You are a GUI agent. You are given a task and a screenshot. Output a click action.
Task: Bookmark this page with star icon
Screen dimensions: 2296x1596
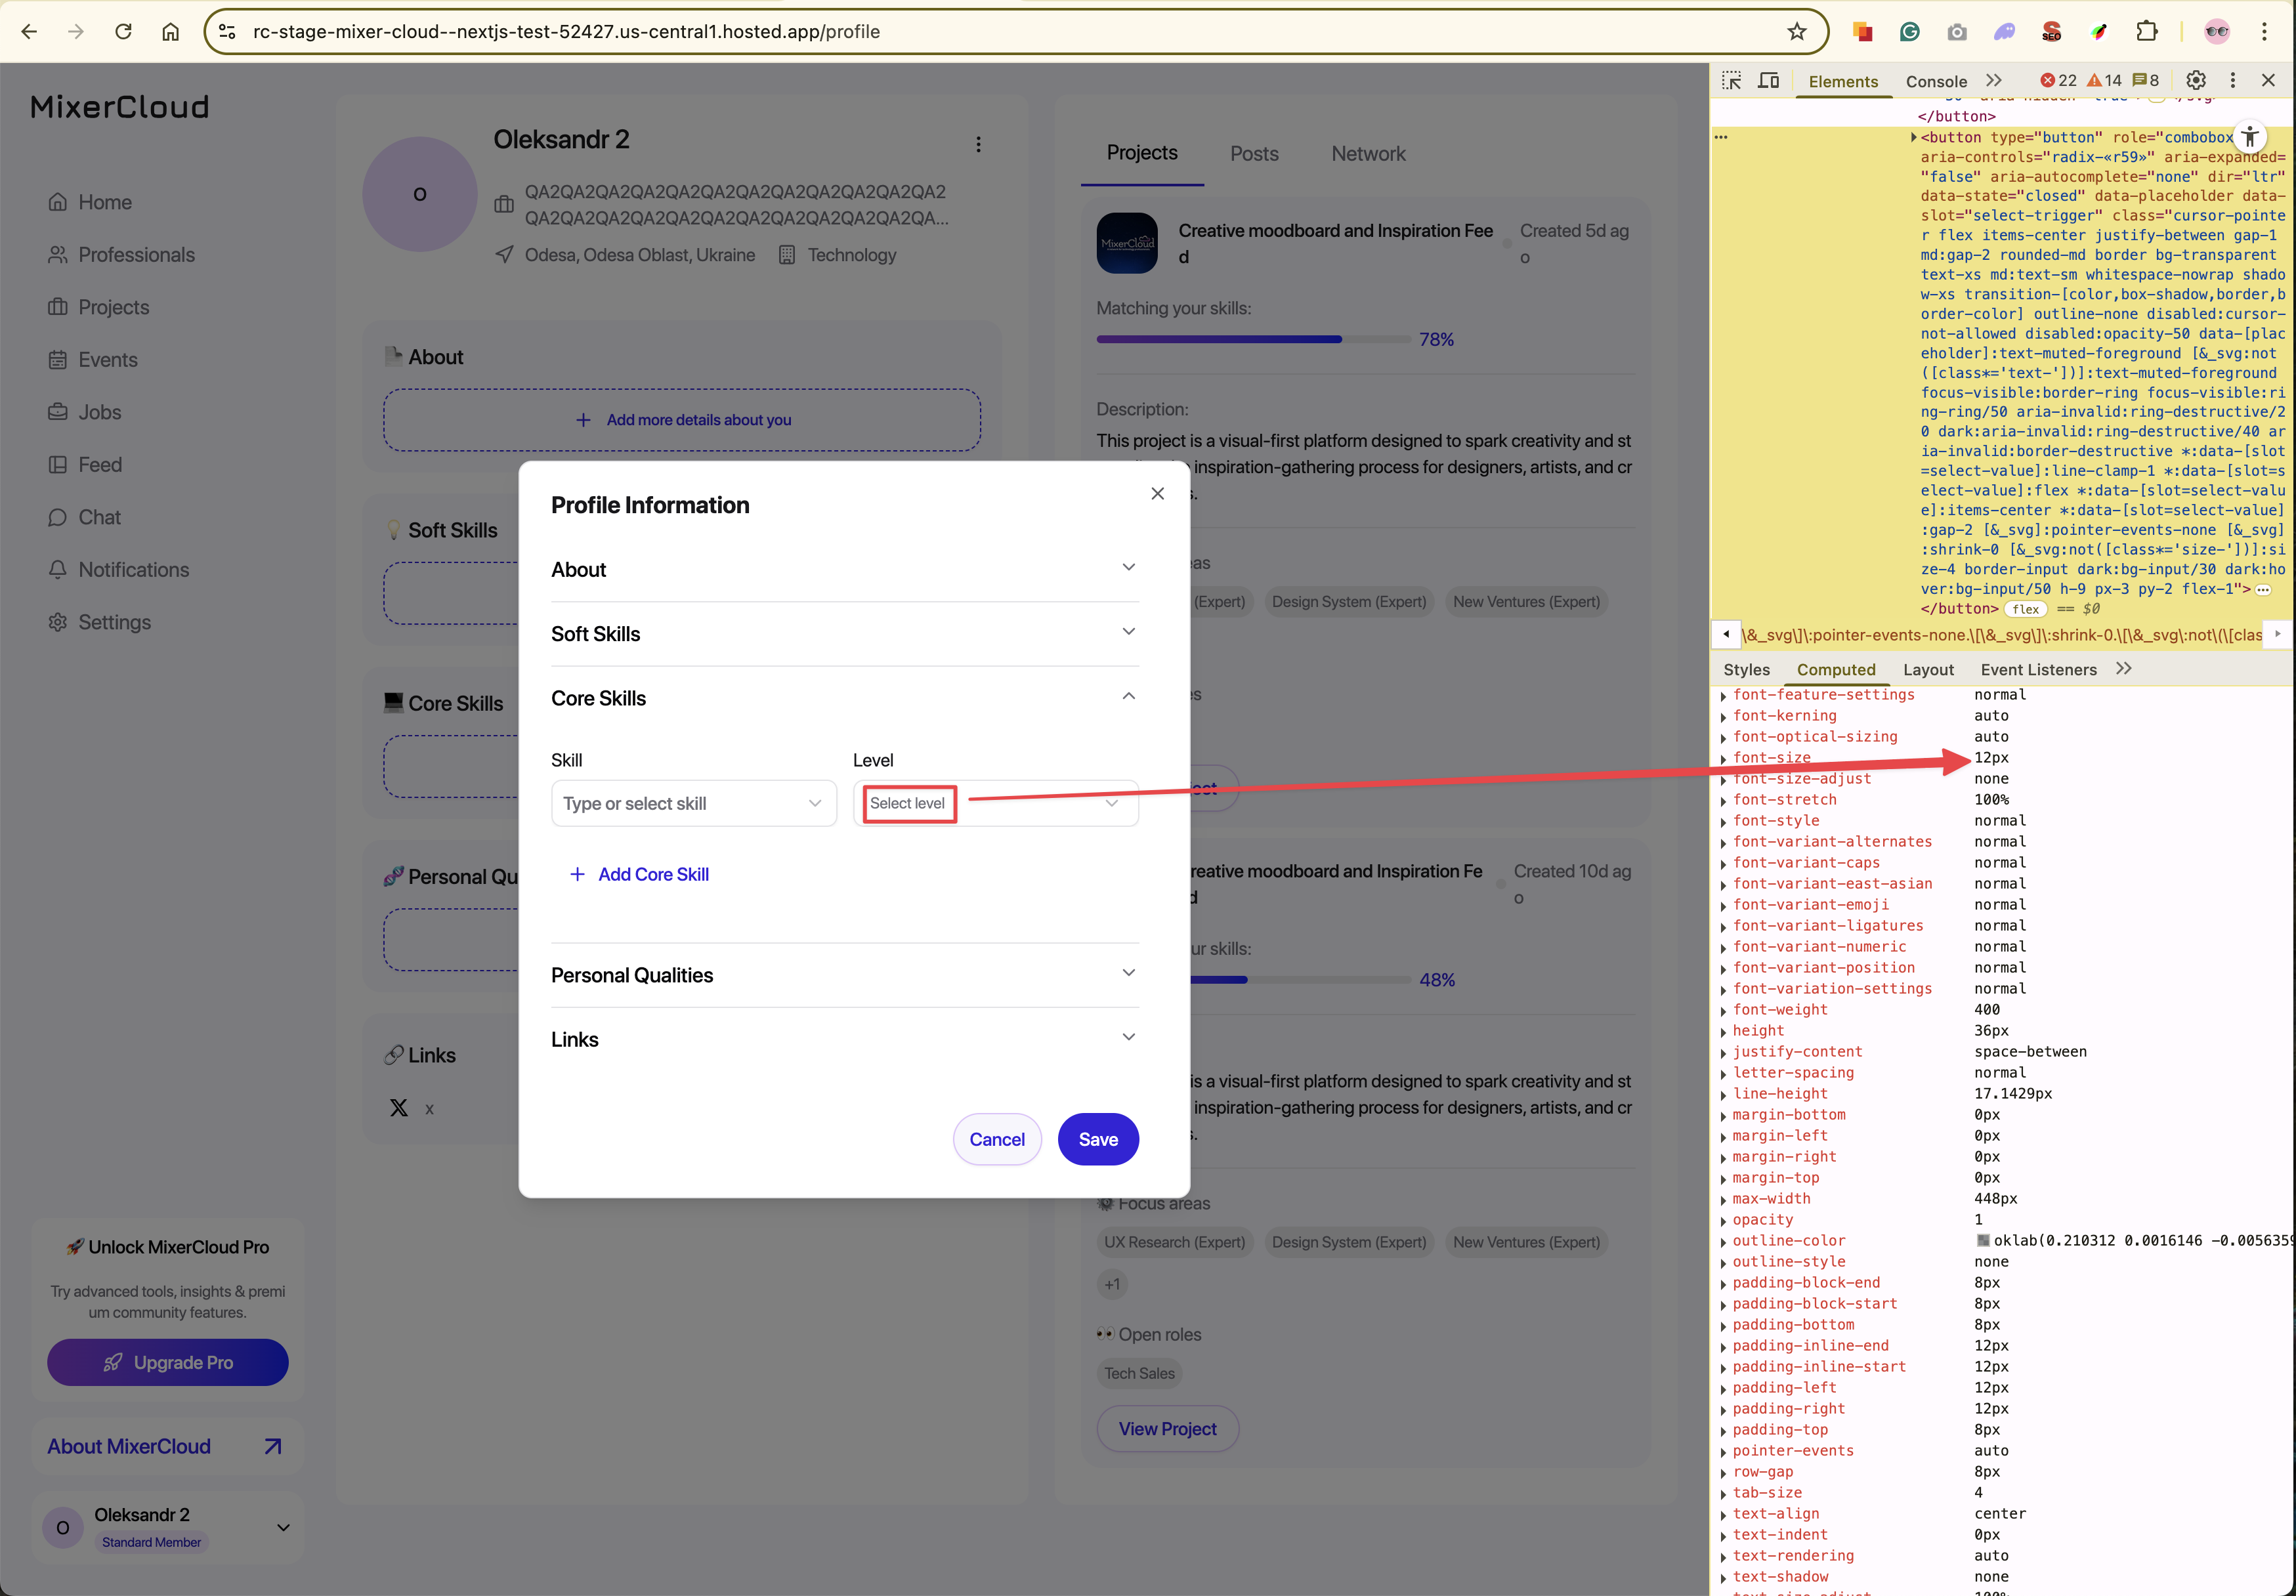[x=1797, y=31]
